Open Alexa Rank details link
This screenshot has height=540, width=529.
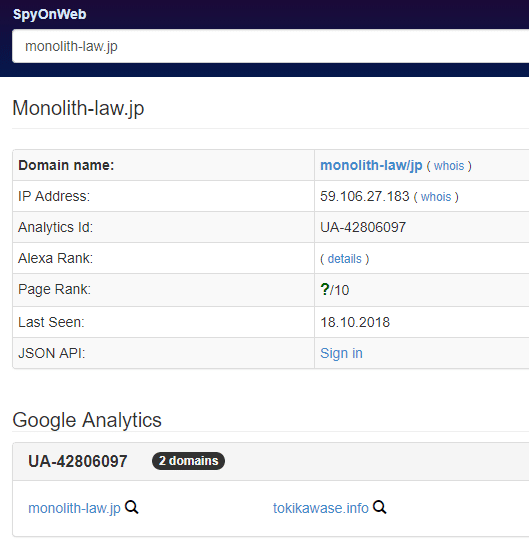click(344, 259)
